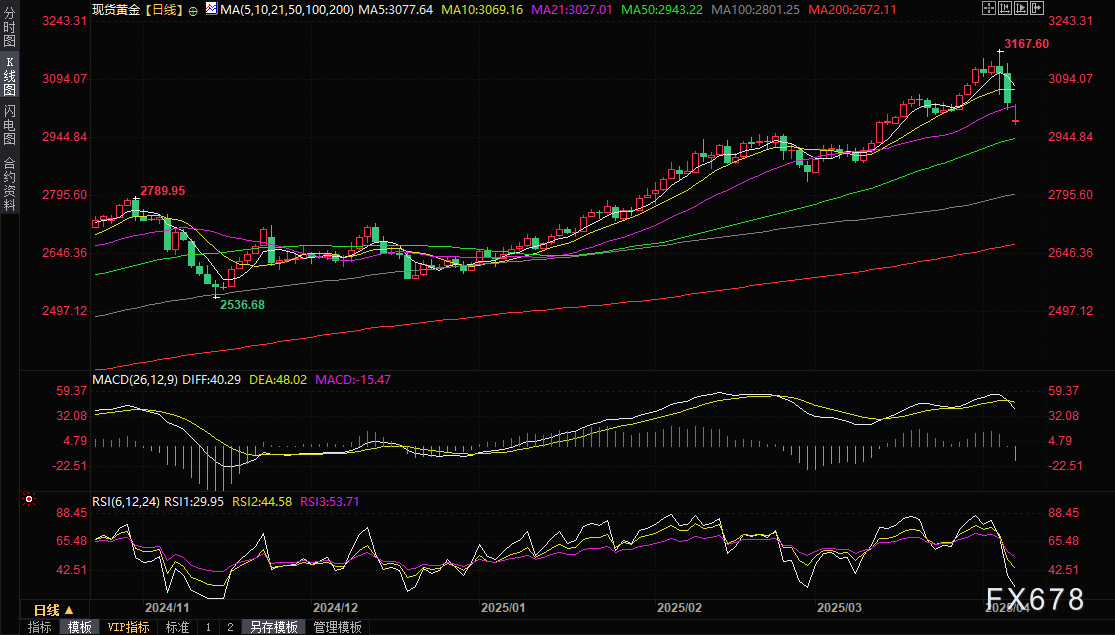Click the RSI2:44.58 value
Image resolution: width=1115 pixels, height=635 pixels.
262,501
